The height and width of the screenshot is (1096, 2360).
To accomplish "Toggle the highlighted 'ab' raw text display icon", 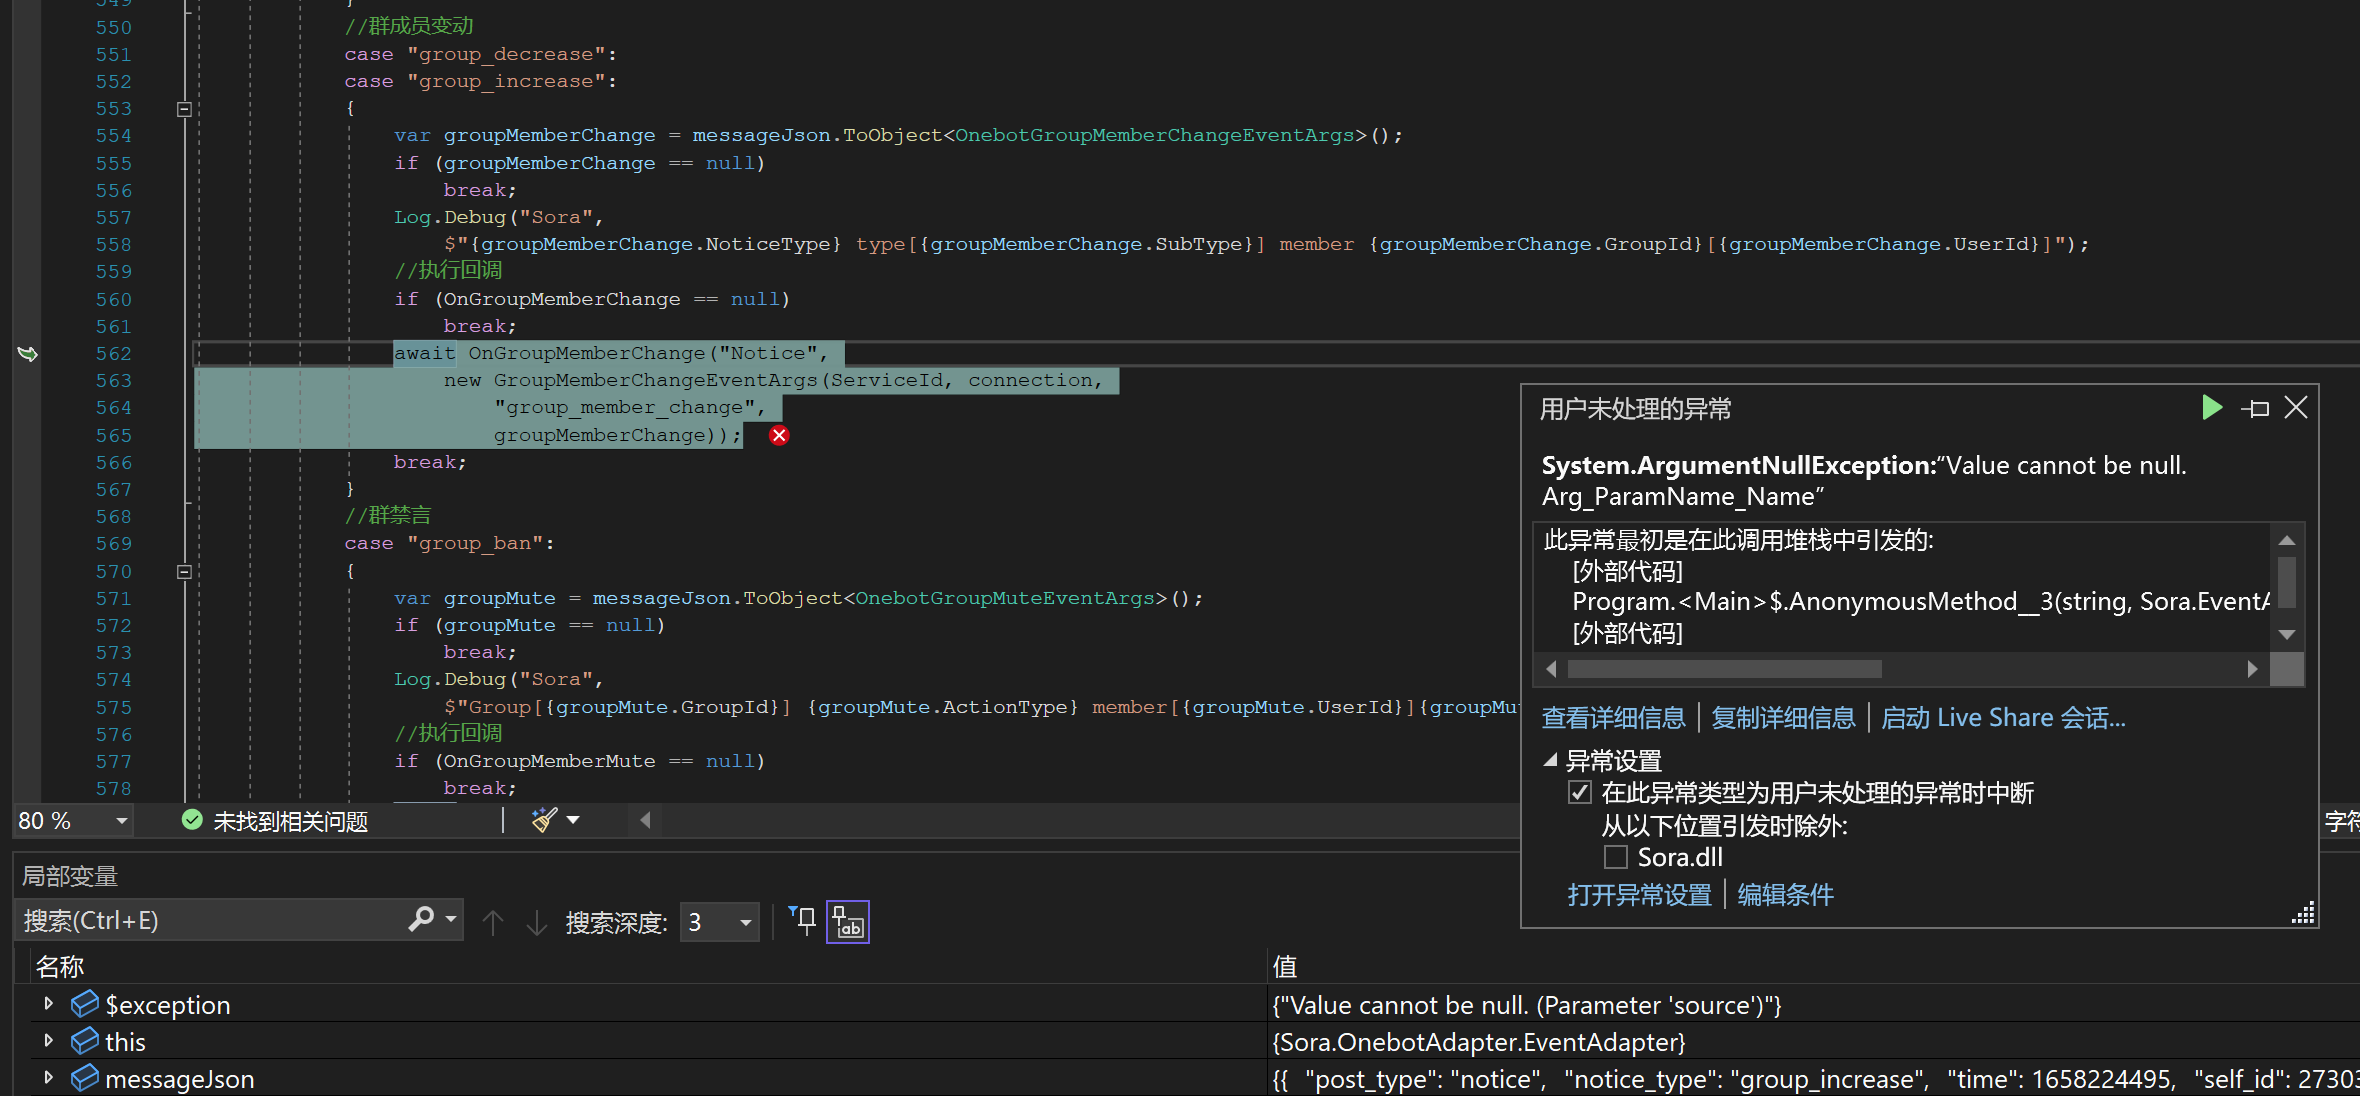I will coord(847,921).
